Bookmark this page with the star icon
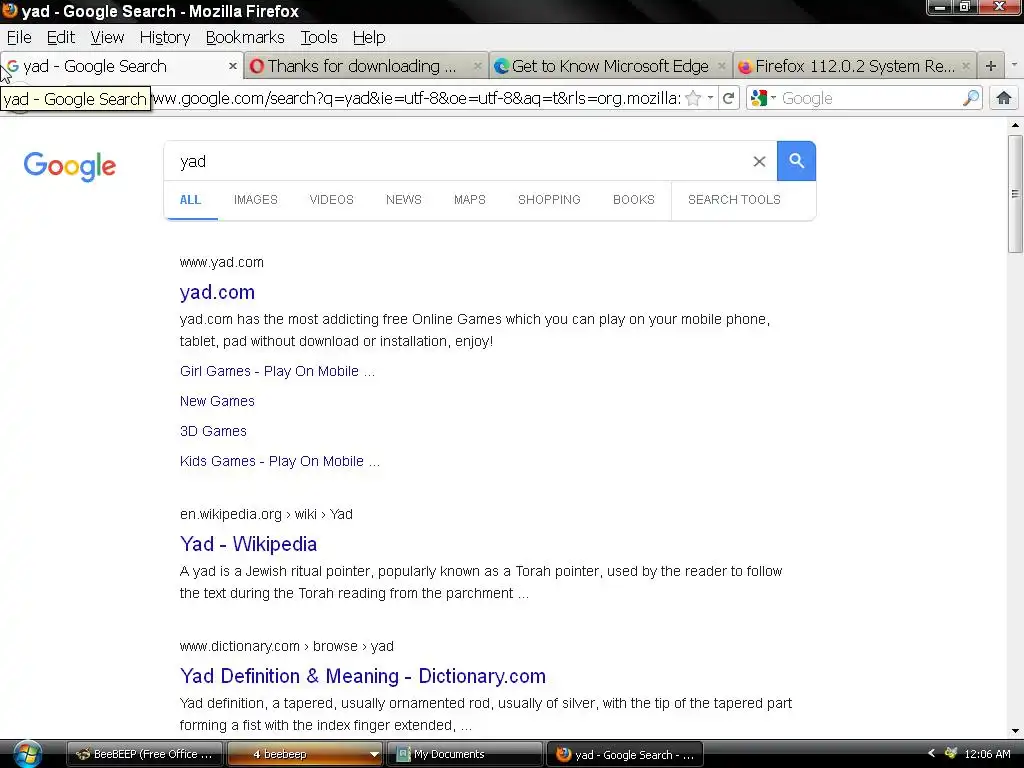Viewport: 1024px width, 768px height. 694,99
